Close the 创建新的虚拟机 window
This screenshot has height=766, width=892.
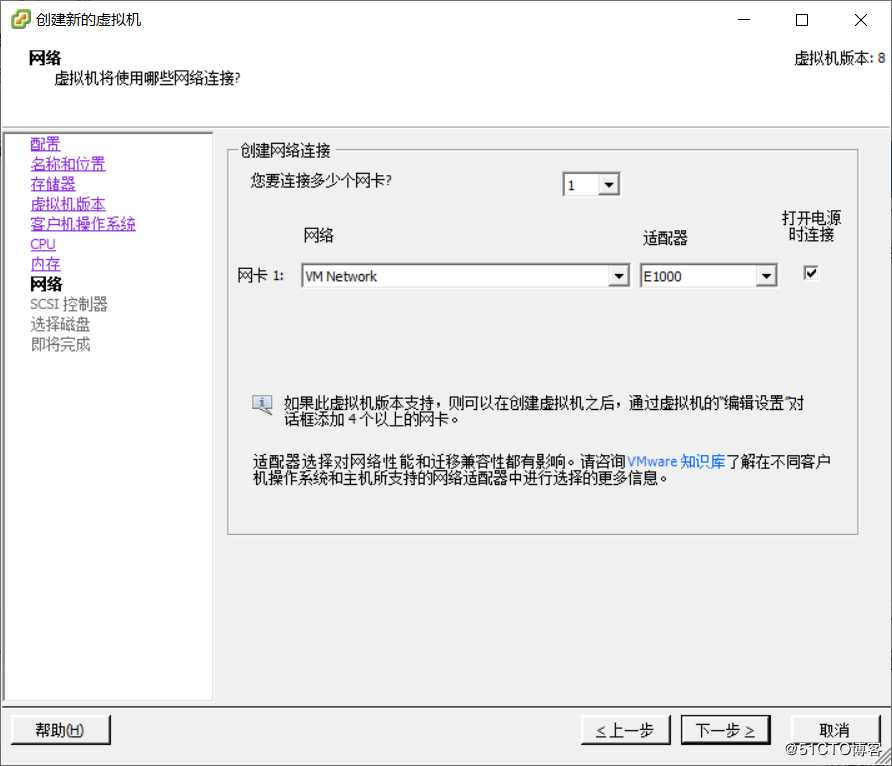coord(861,20)
